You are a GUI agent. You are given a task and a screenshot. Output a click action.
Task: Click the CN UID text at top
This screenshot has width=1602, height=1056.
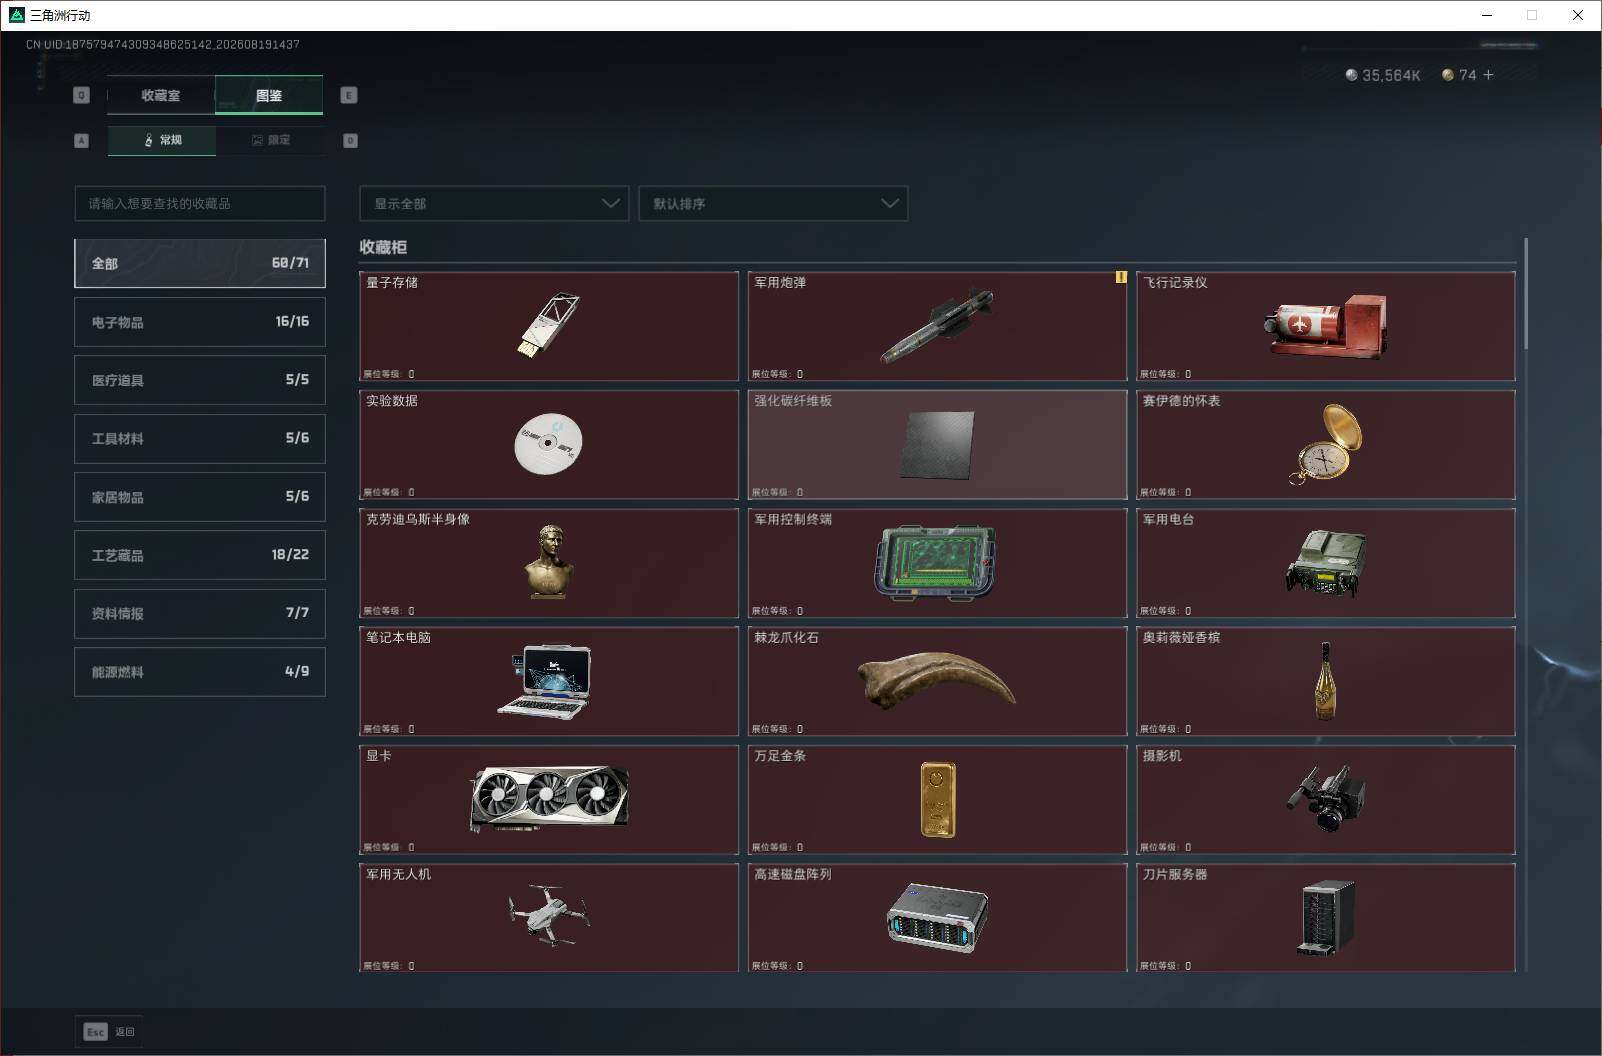(163, 44)
